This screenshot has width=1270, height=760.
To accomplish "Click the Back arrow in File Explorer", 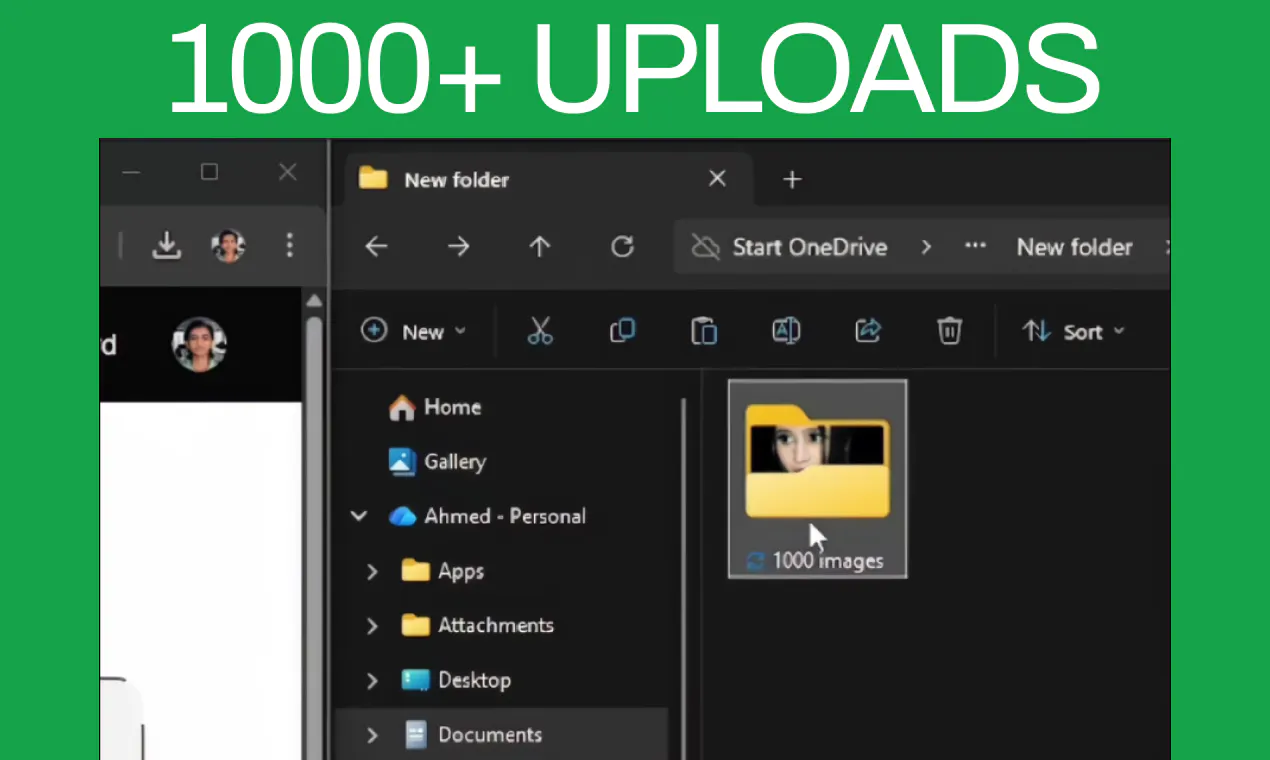I will coord(376,247).
